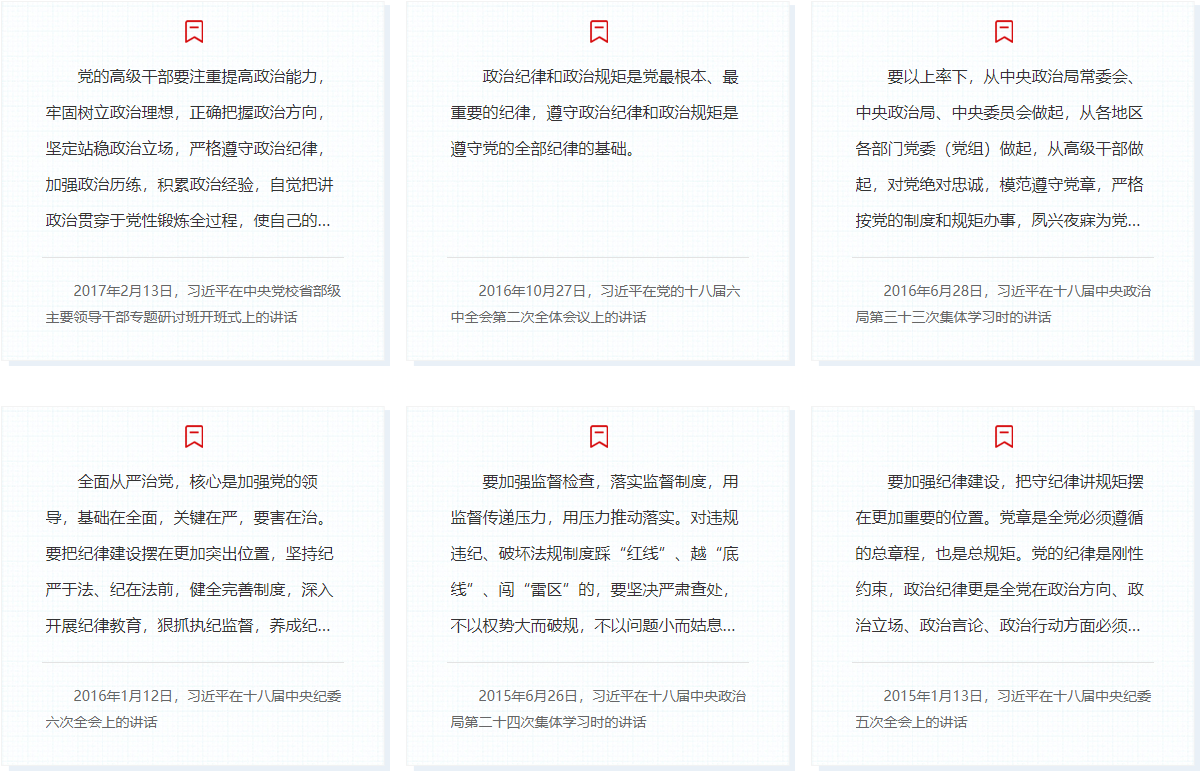Image resolution: width=1201 pixels, height=771 pixels.
Task: Click bookmark icon above 全面从严治党 quote
Action: 194,436
